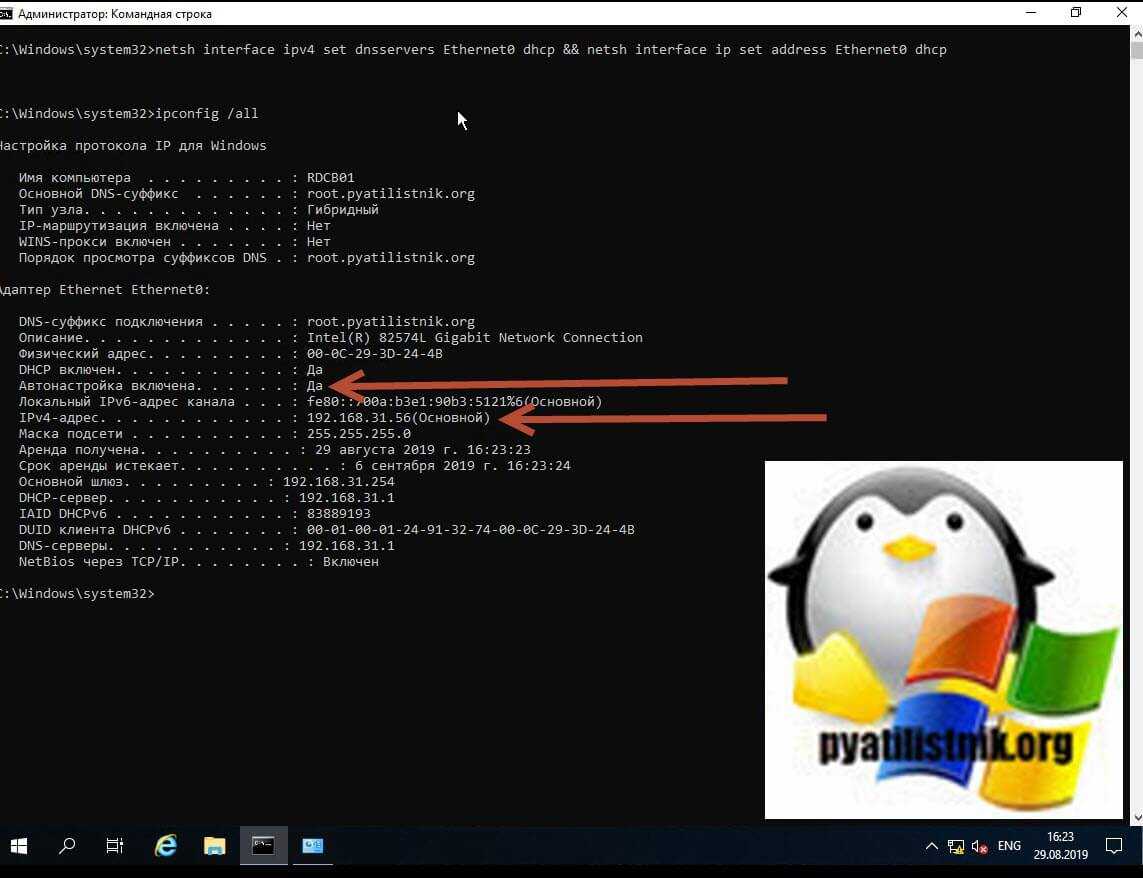Click subnet mask 255.255.255.0

[x=359, y=434]
